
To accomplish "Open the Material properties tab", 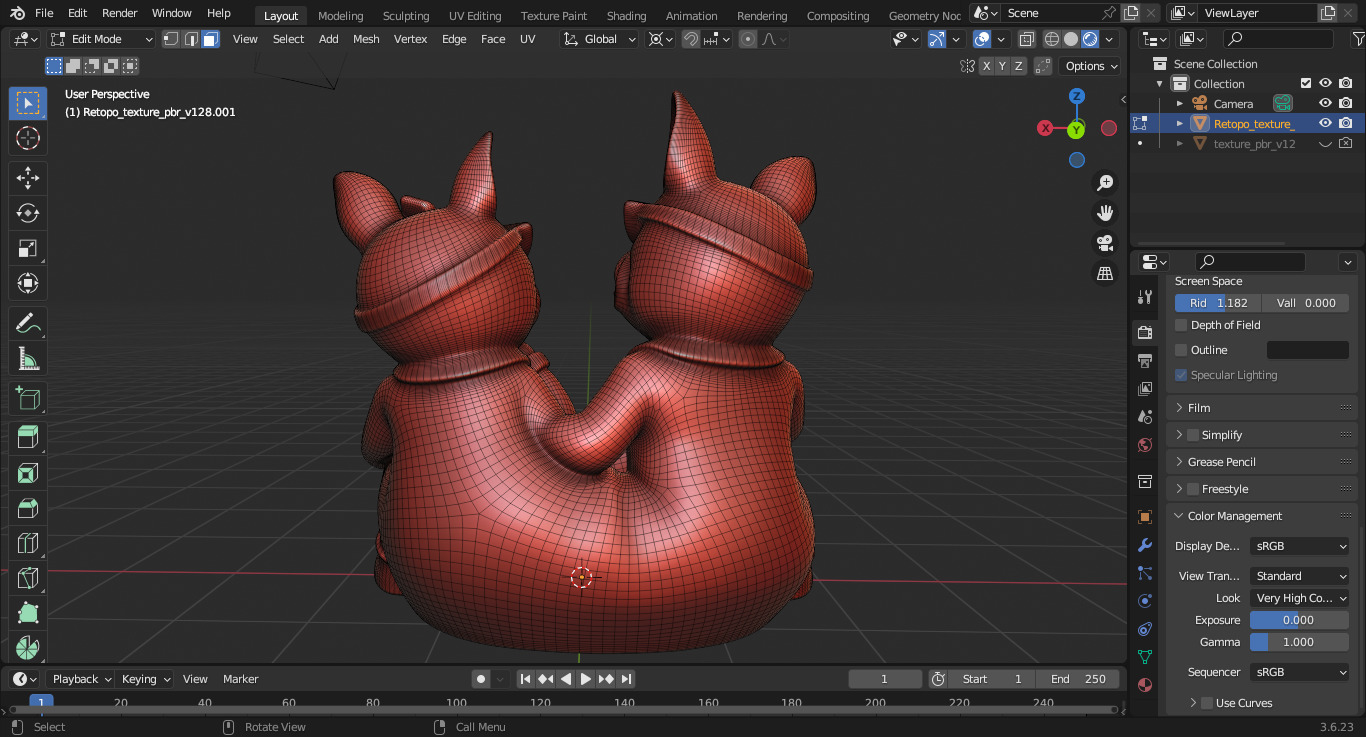I will pos(1145,685).
